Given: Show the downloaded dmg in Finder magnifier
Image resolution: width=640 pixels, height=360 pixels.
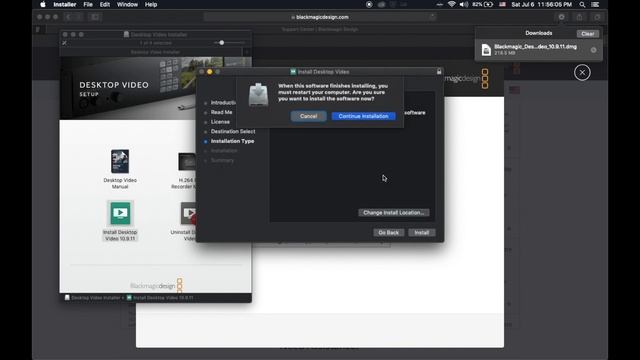Looking at the screenshot, I should click(x=593, y=50).
